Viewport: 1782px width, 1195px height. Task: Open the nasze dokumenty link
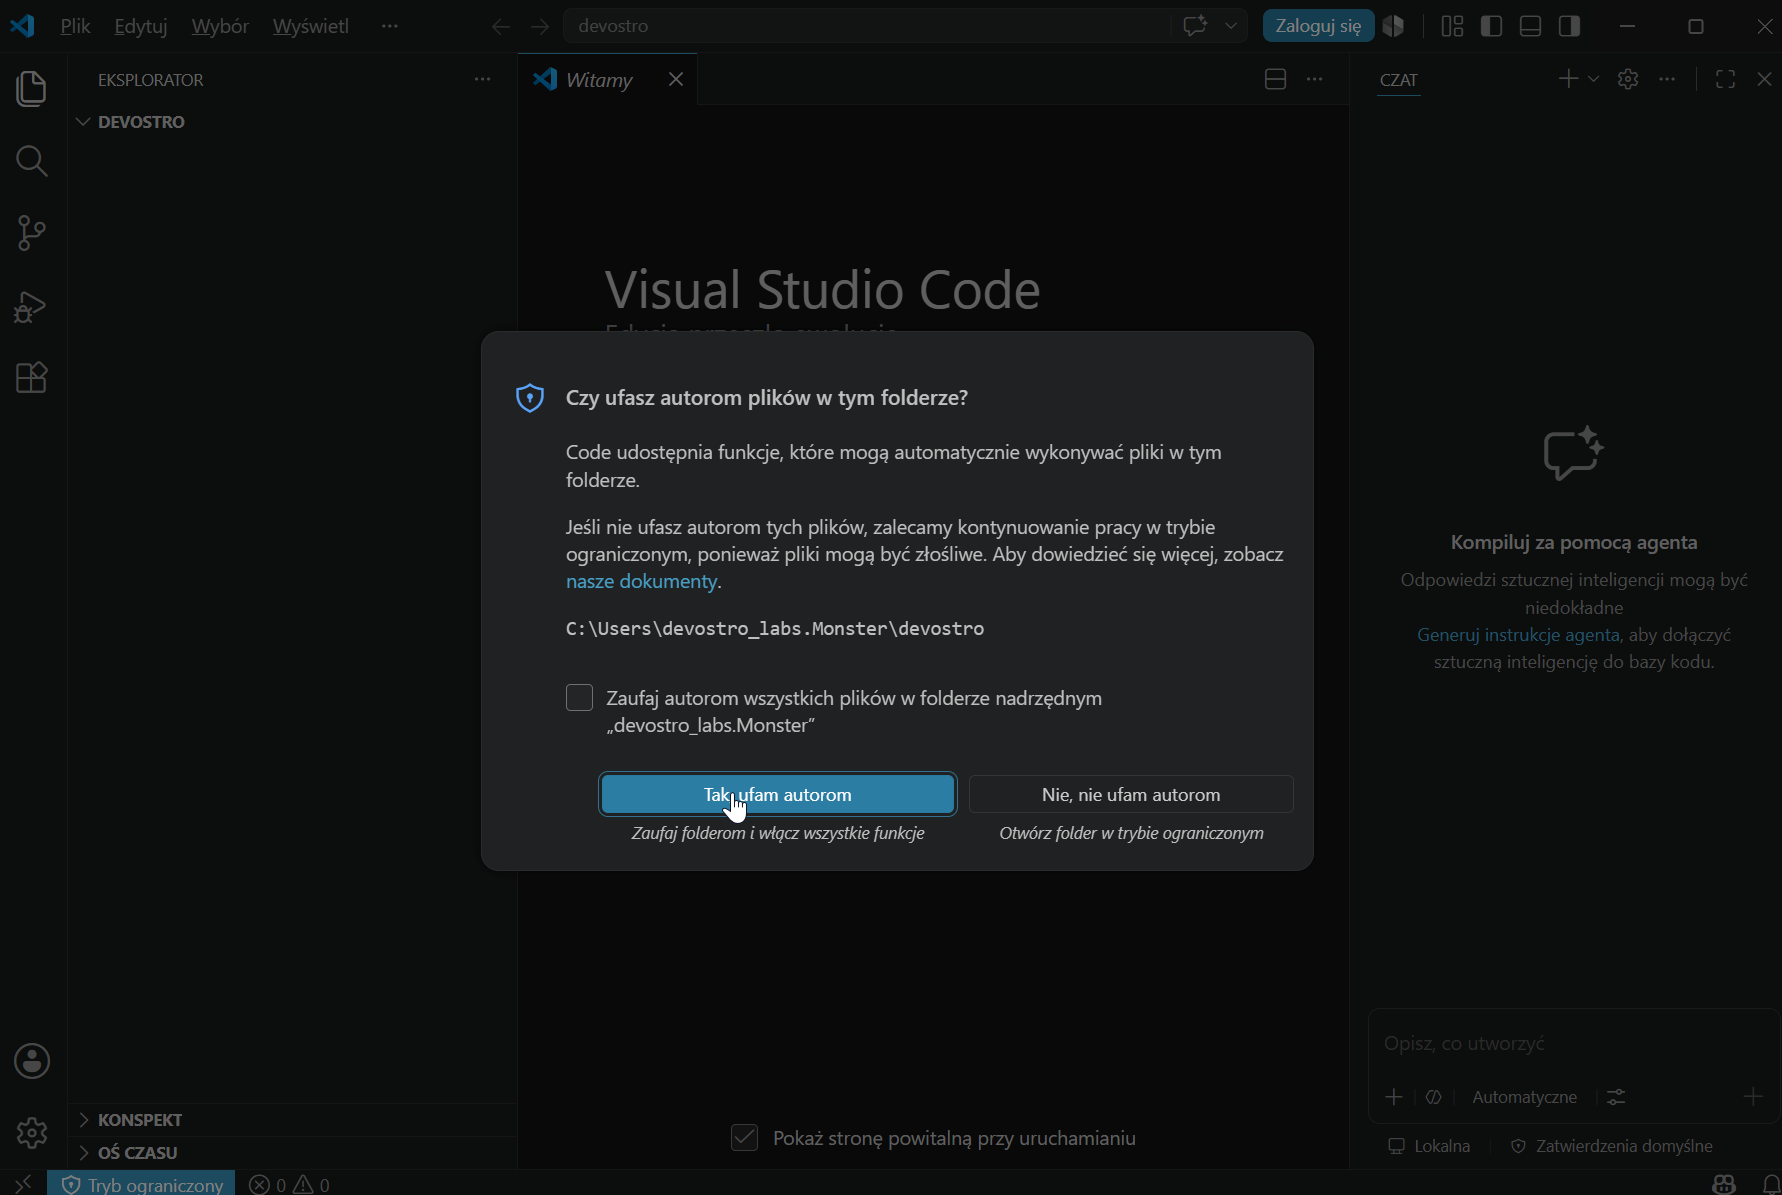641,581
